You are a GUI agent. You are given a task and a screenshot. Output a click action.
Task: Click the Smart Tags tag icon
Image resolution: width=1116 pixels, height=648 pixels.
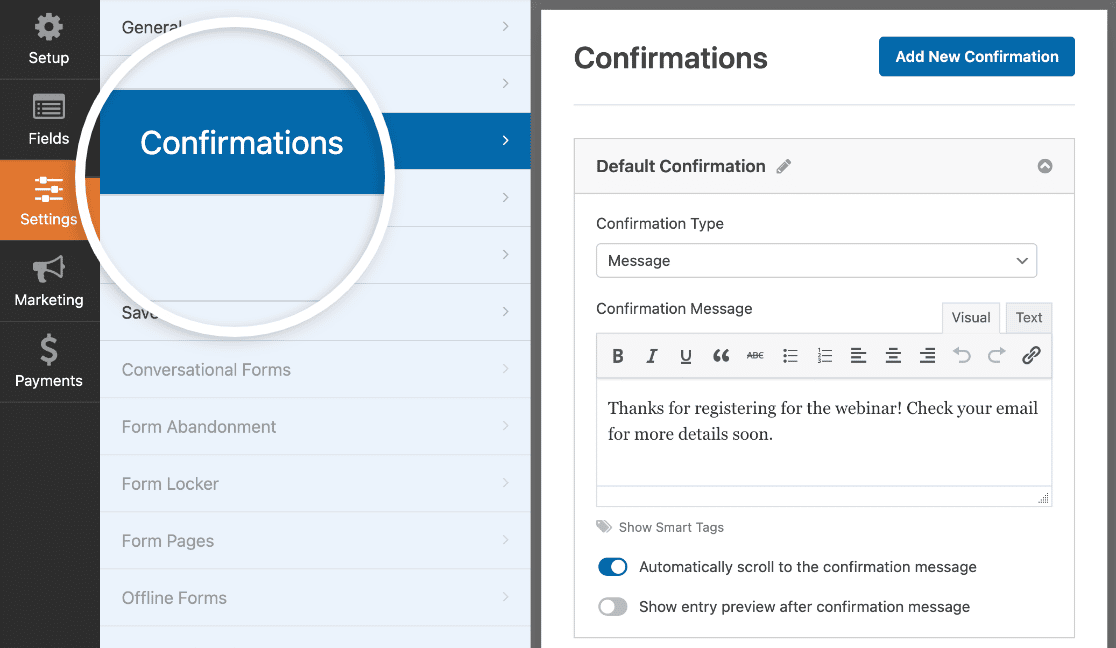(x=604, y=527)
